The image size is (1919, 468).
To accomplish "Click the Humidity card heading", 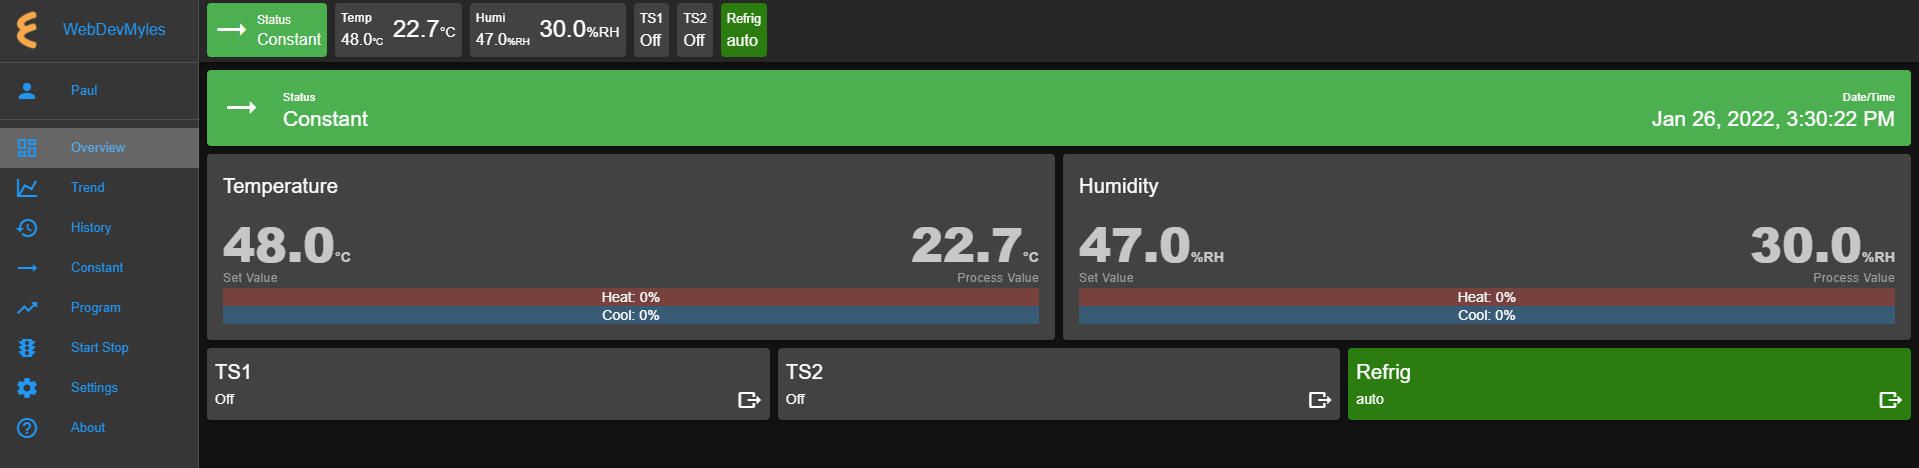I will pyautogui.click(x=1118, y=186).
